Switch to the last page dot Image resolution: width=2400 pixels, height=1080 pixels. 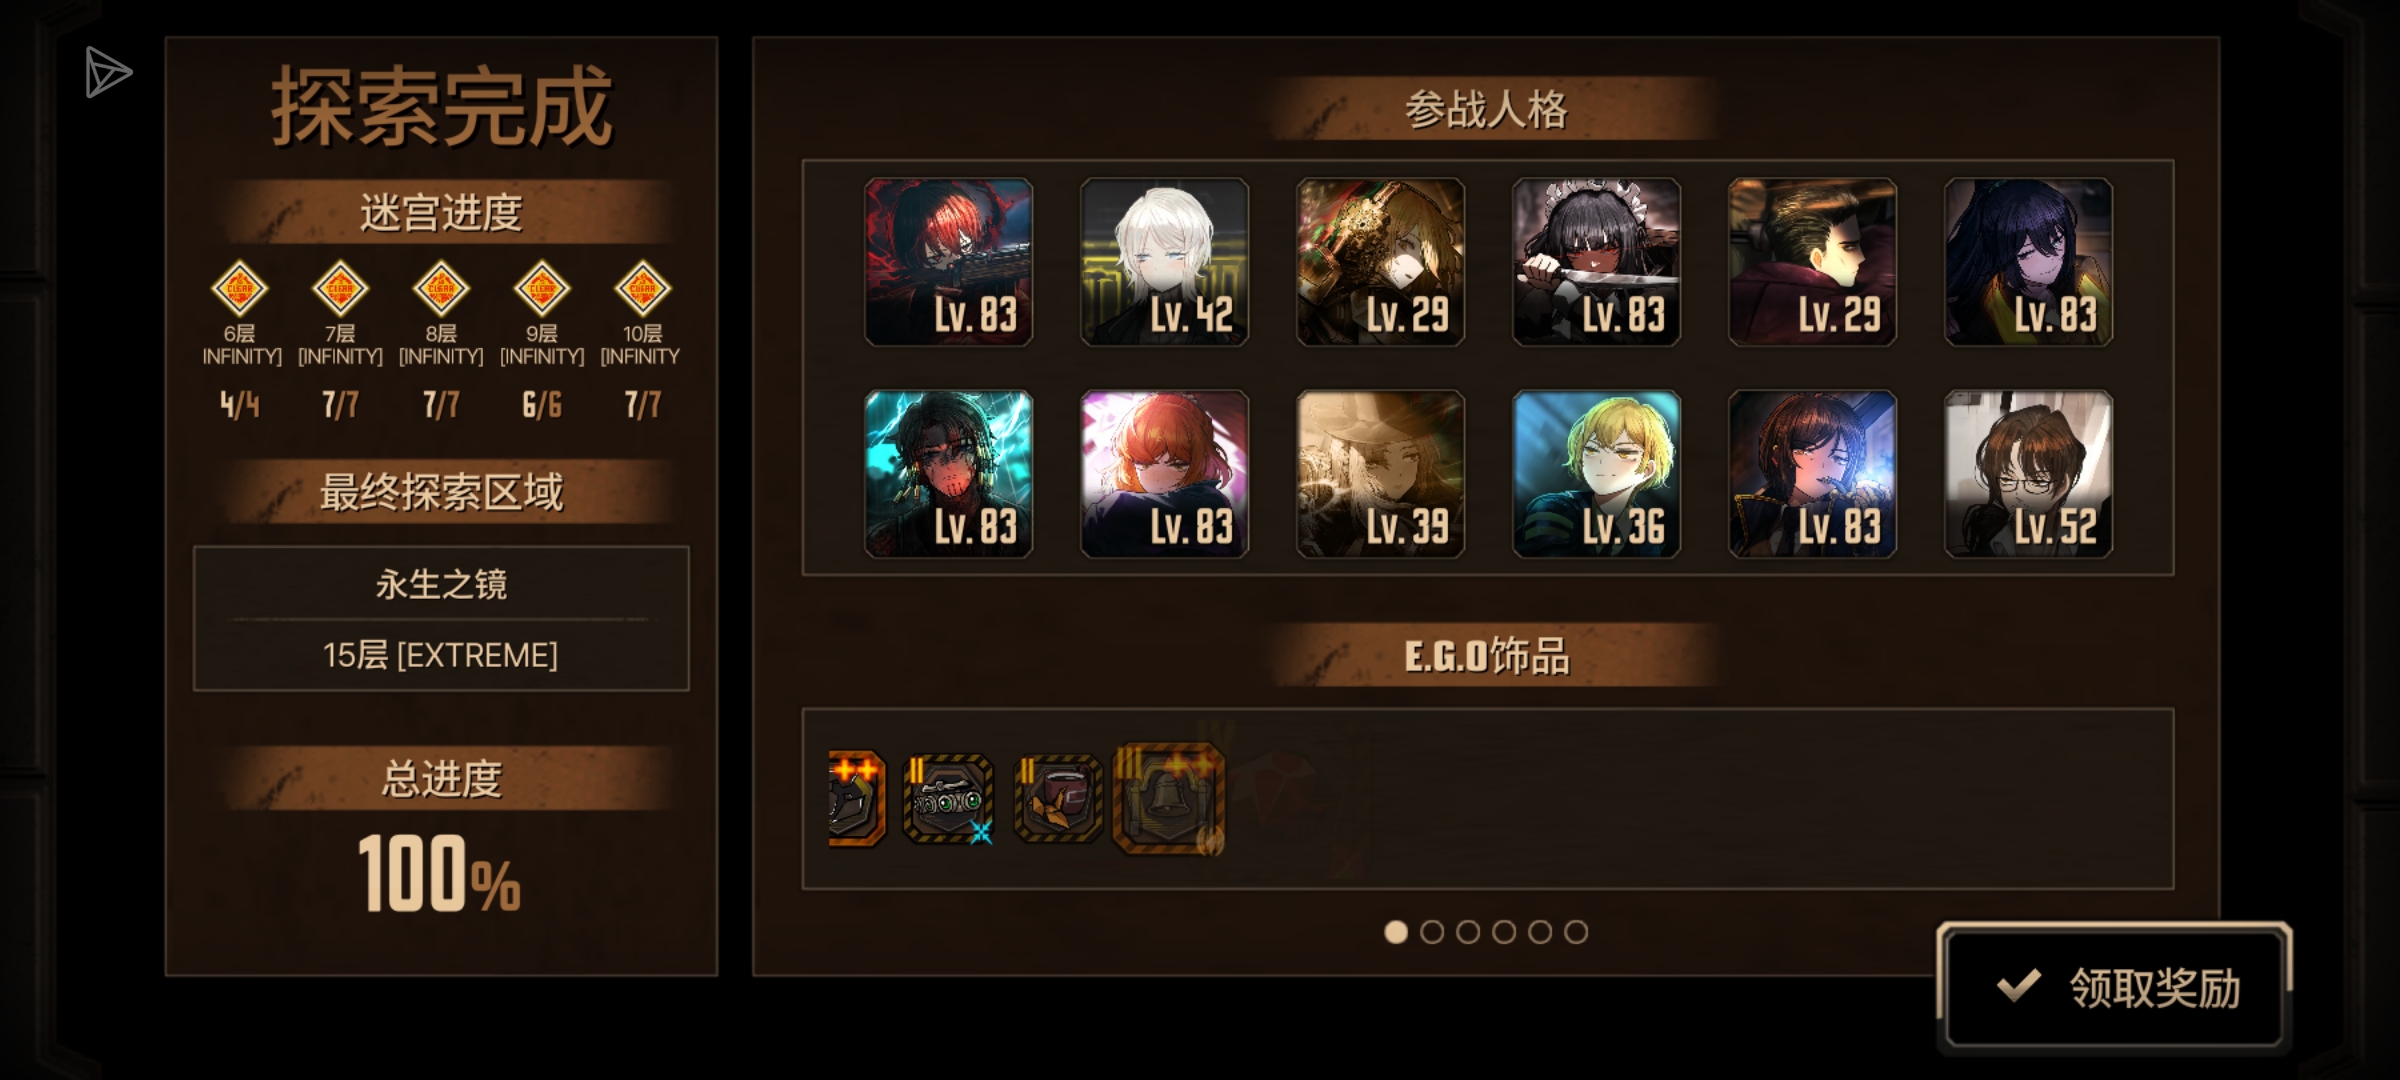click(x=1576, y=932)
